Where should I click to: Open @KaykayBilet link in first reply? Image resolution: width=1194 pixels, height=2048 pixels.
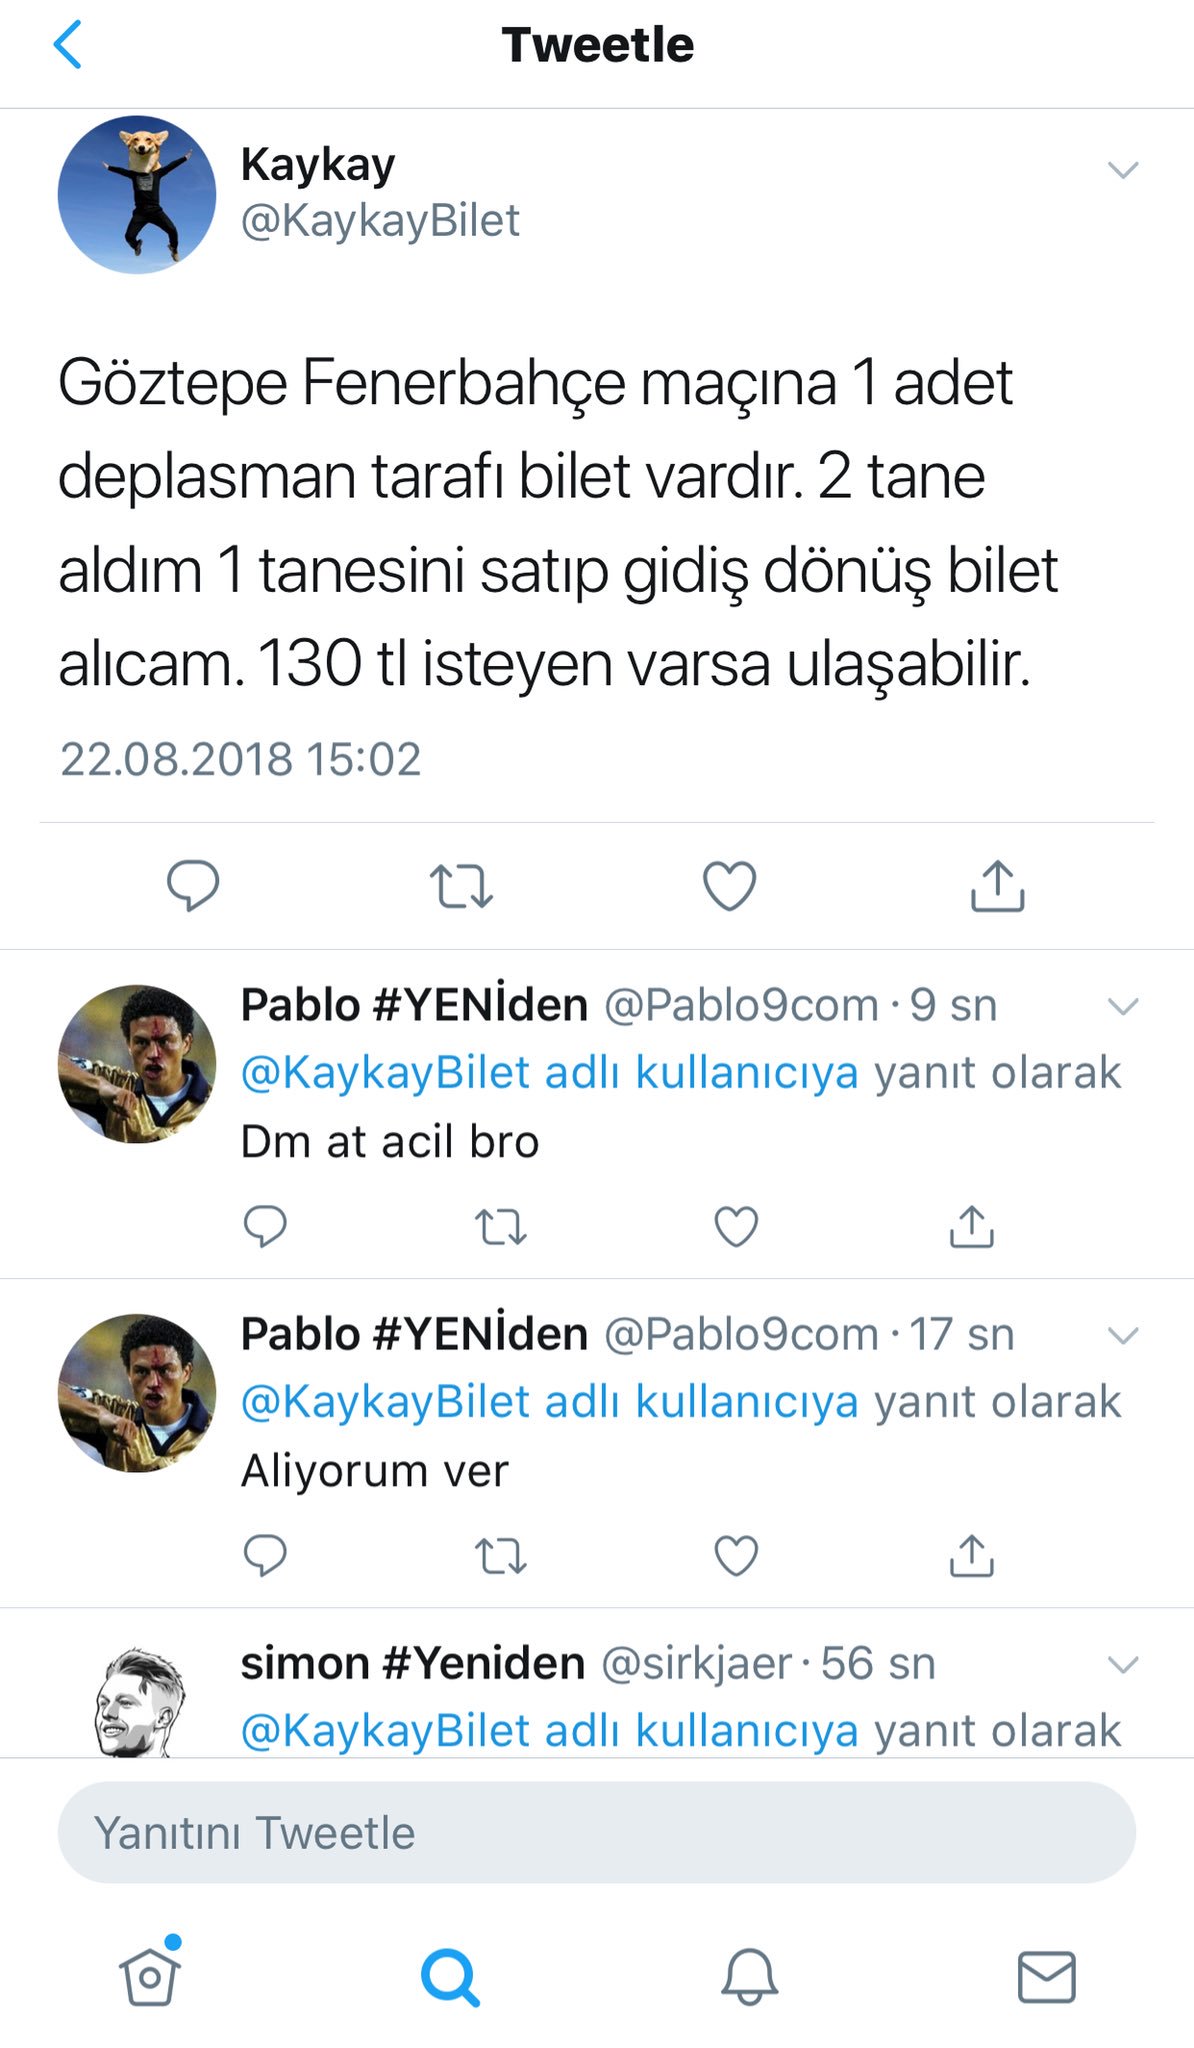pyautogui.click(x=385, y=1072)
